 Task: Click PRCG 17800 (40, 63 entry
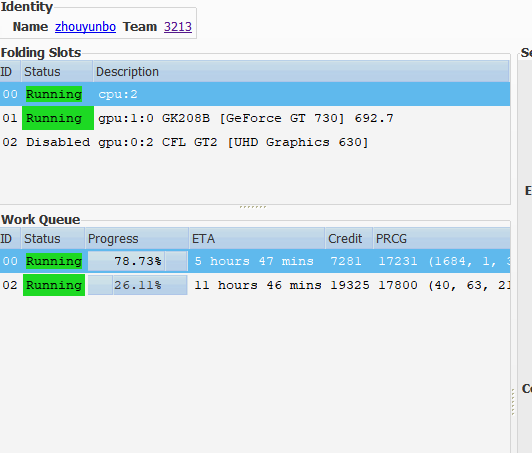(x=444, y=285)
